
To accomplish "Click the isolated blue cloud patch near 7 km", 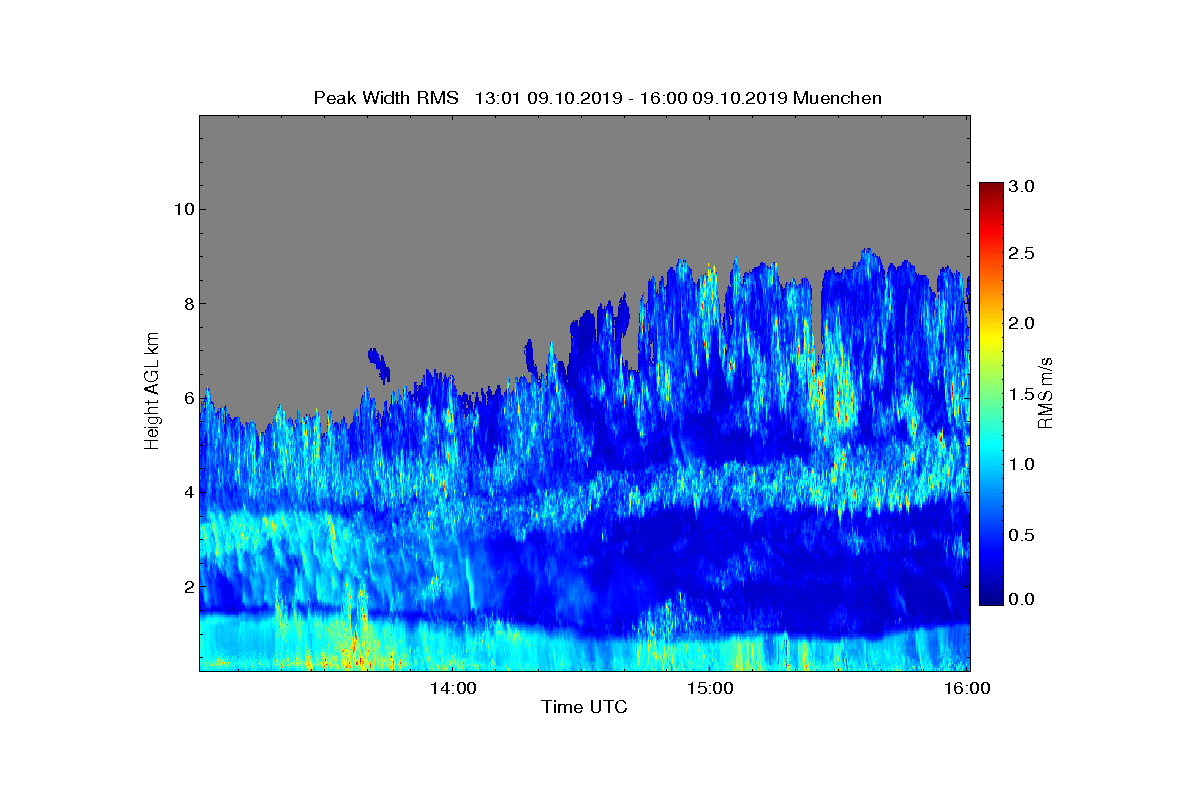I will point(378,364).
